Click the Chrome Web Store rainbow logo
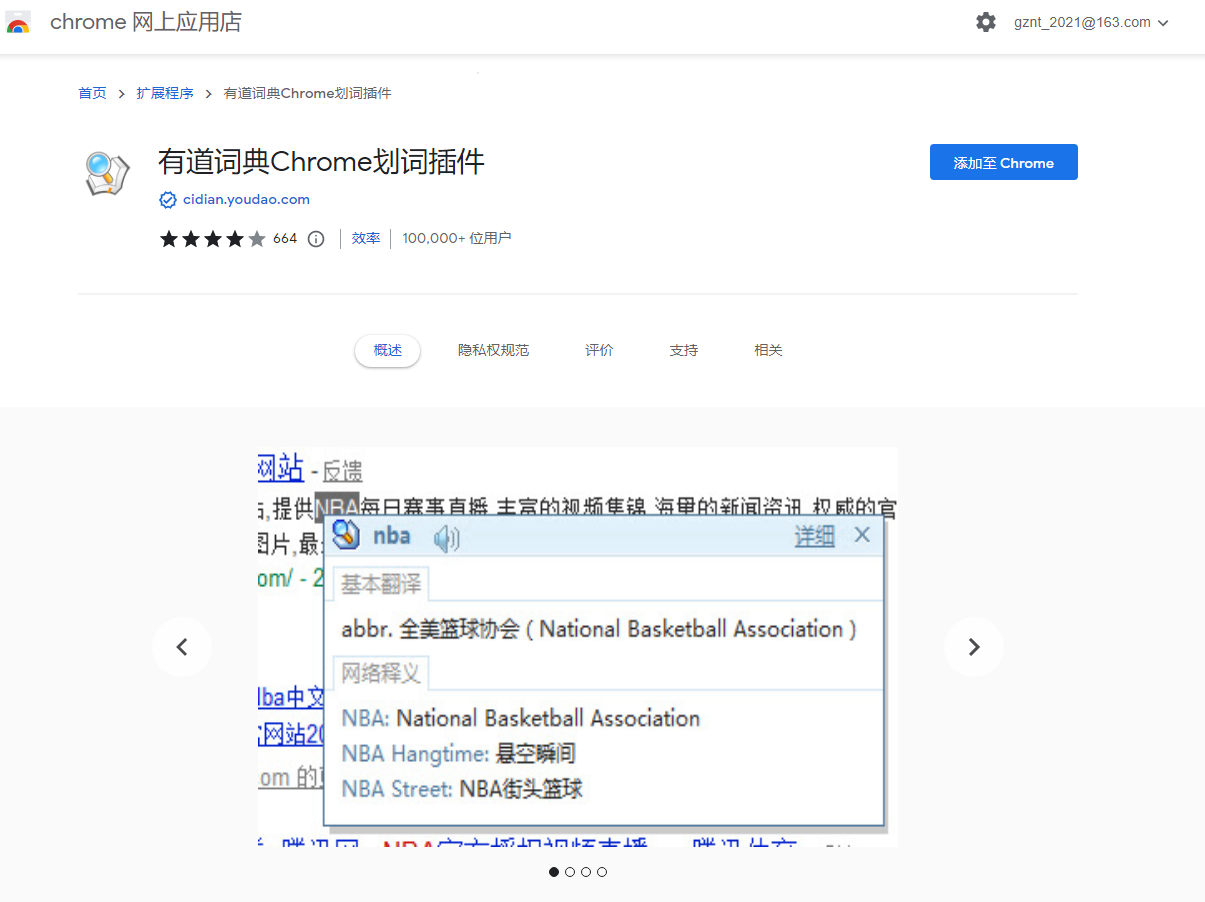This screenshot has height=902, width=1205. (x=18, y=23)
